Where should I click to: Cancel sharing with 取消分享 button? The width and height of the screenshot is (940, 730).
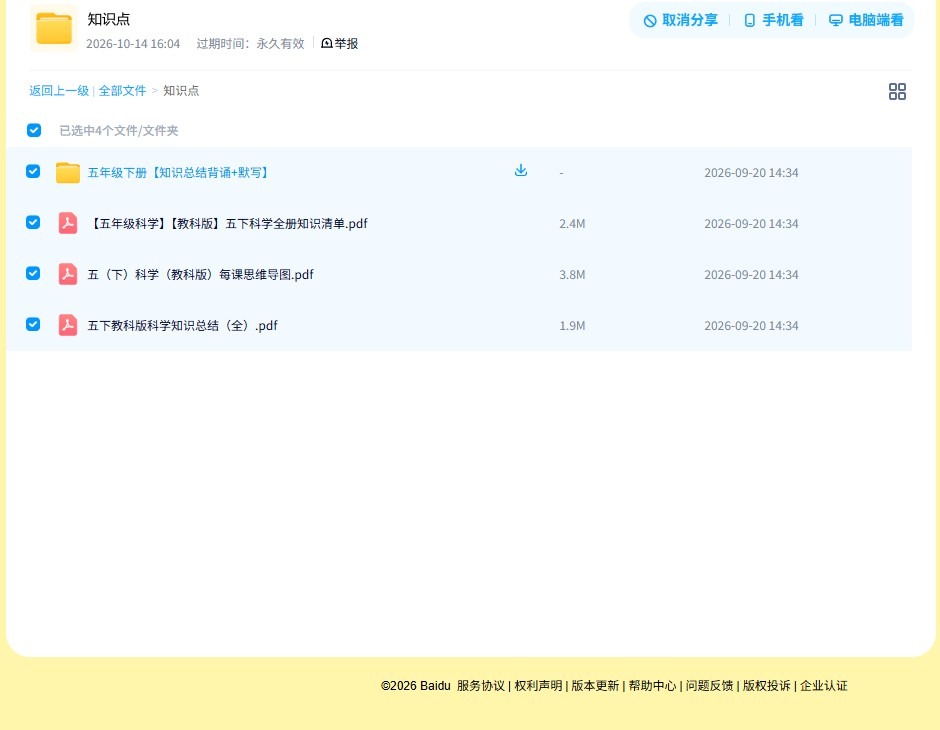(680, 20)
